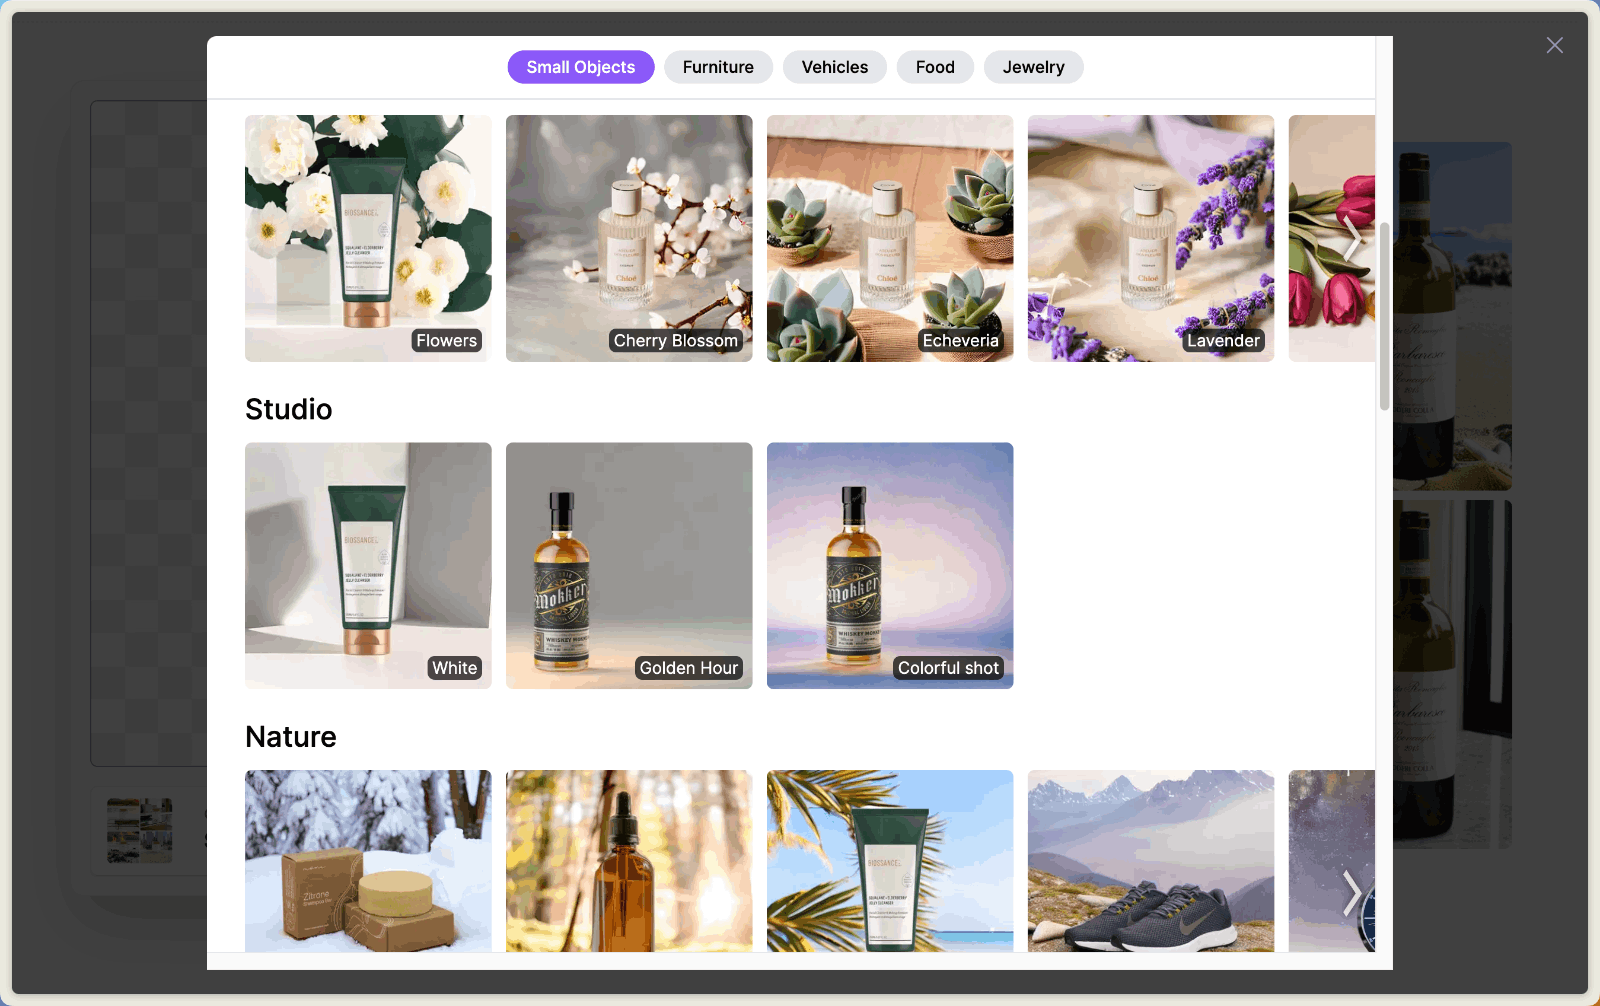The width and height of the screenshot is (1600, 1006).
Task: Click the vertical scrollbar in template list
Action: pos(1384,315)
